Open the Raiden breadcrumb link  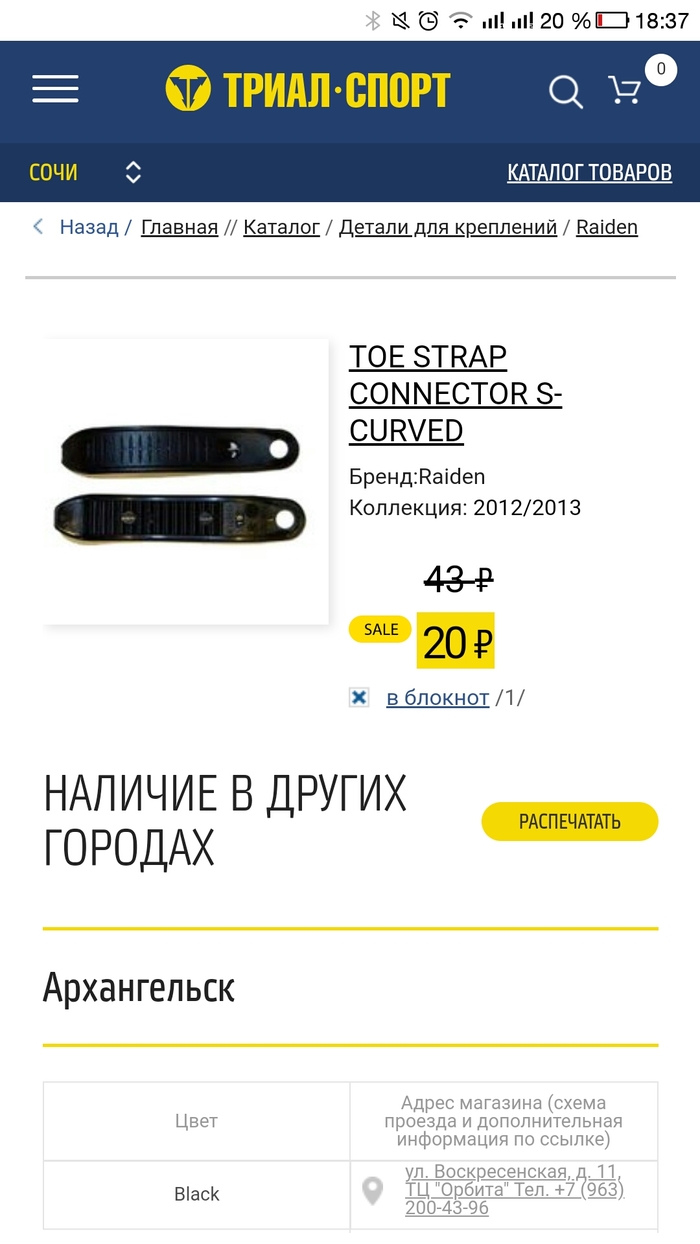tap(607, 227)
